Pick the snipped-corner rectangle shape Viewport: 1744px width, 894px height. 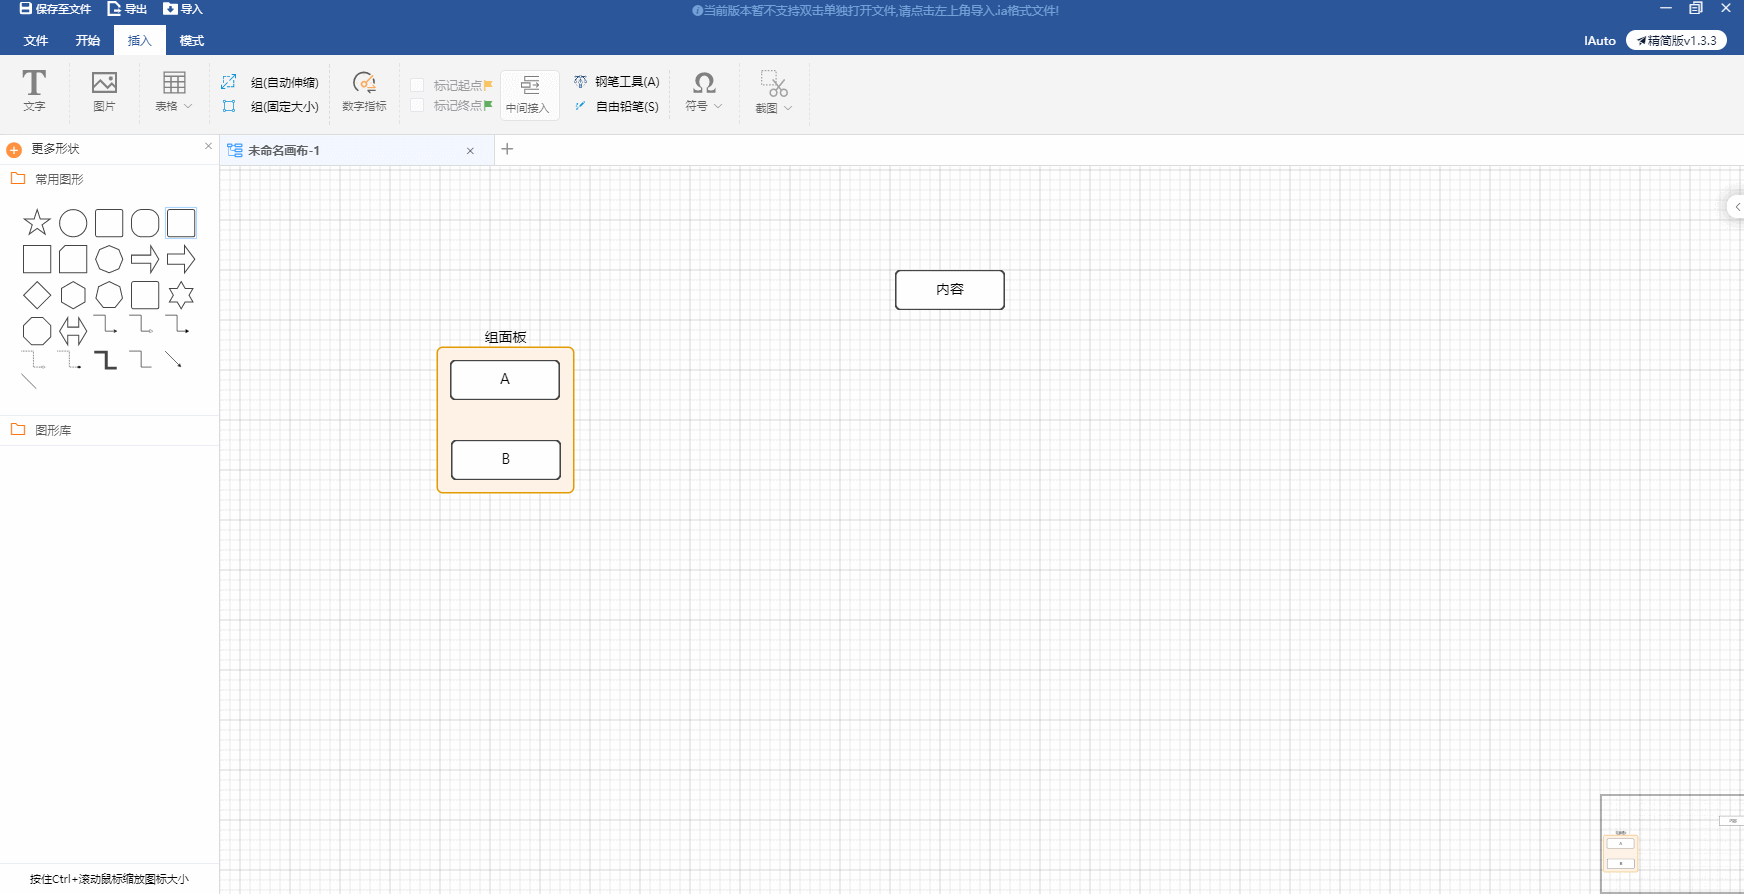click(x=73, y=259)
